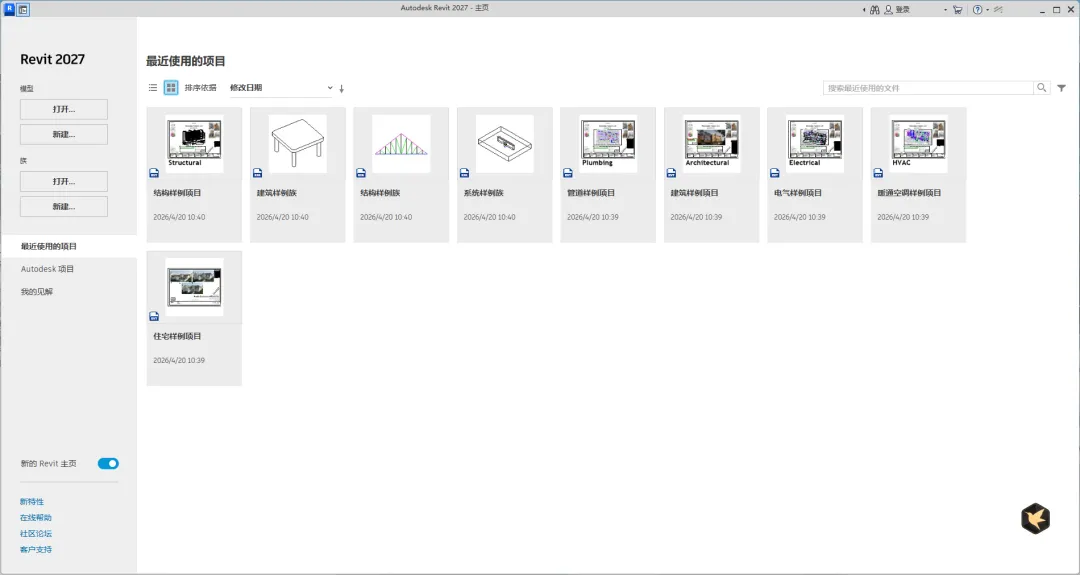Click the magnifier search button

tap(1042, 87)
